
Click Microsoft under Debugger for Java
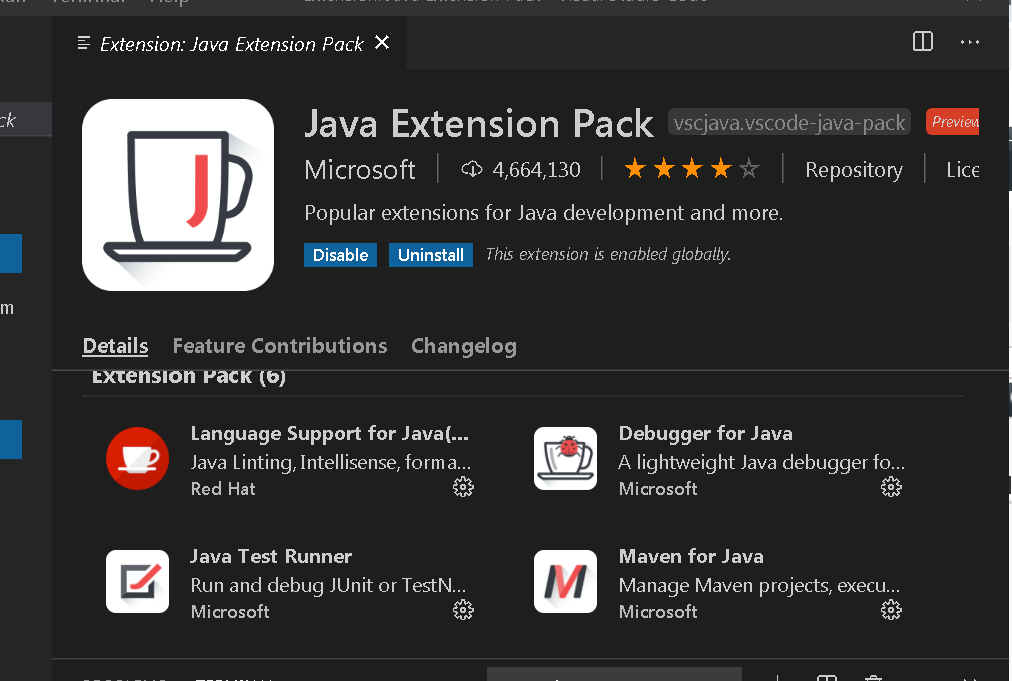coord(658,489)
